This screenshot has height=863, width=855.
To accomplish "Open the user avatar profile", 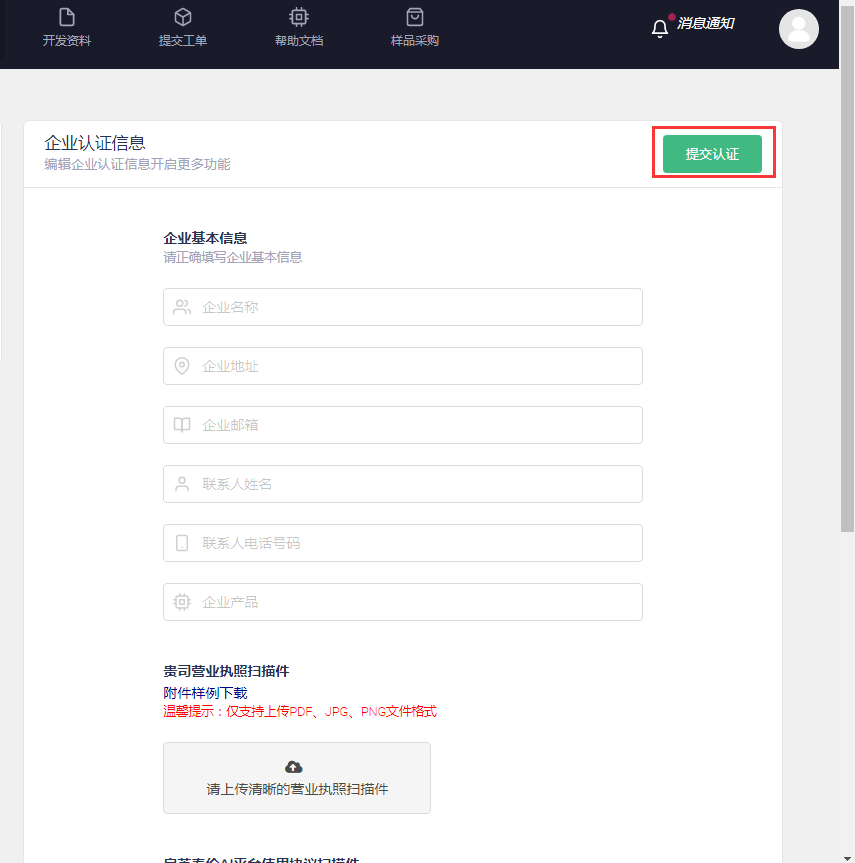I will [x=798, y=29].
